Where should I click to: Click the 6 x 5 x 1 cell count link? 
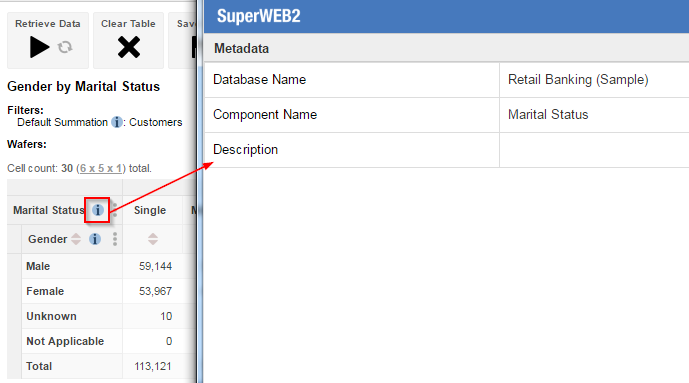click(x=101, y=168)
